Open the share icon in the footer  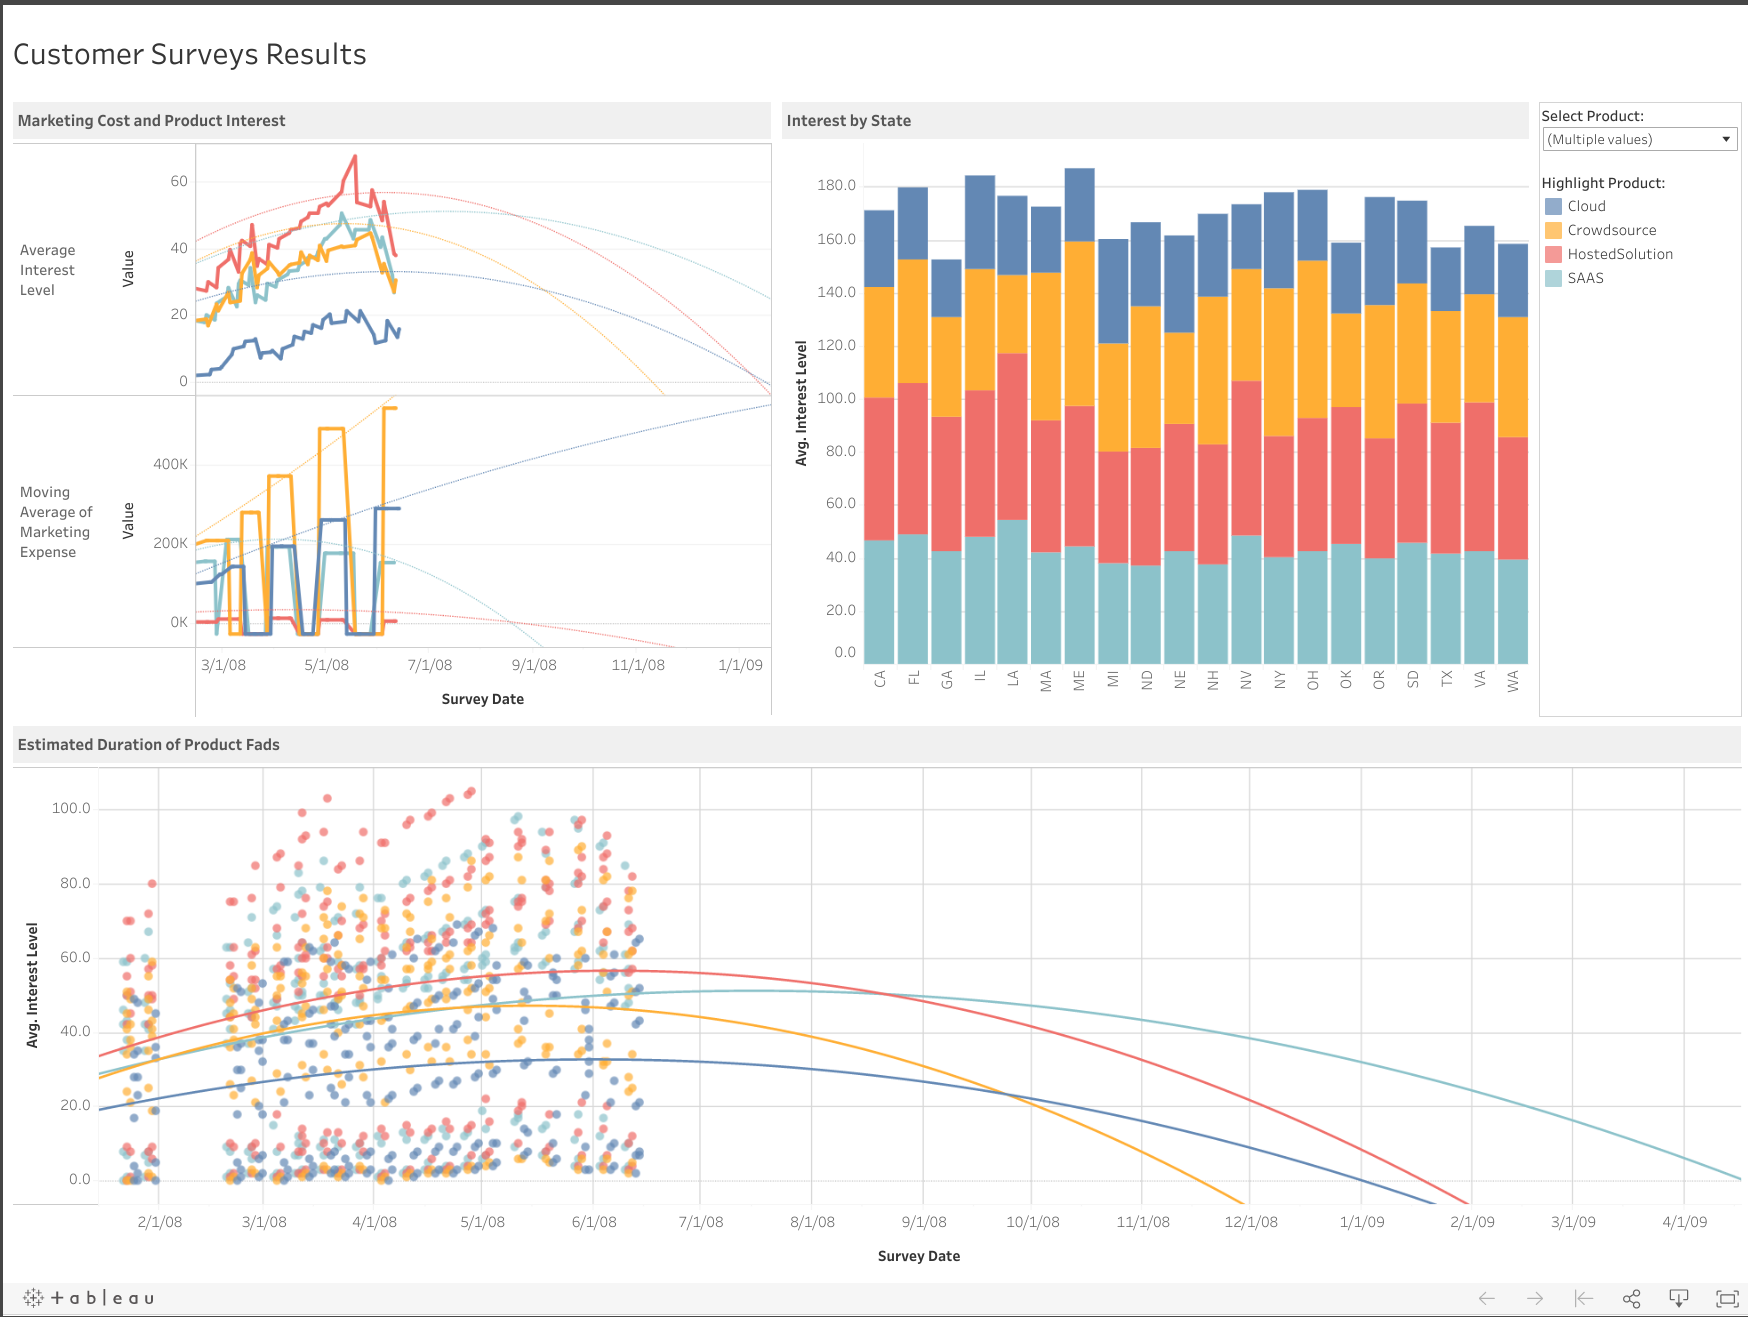pyautogui.click(x=1631, y=1298)
